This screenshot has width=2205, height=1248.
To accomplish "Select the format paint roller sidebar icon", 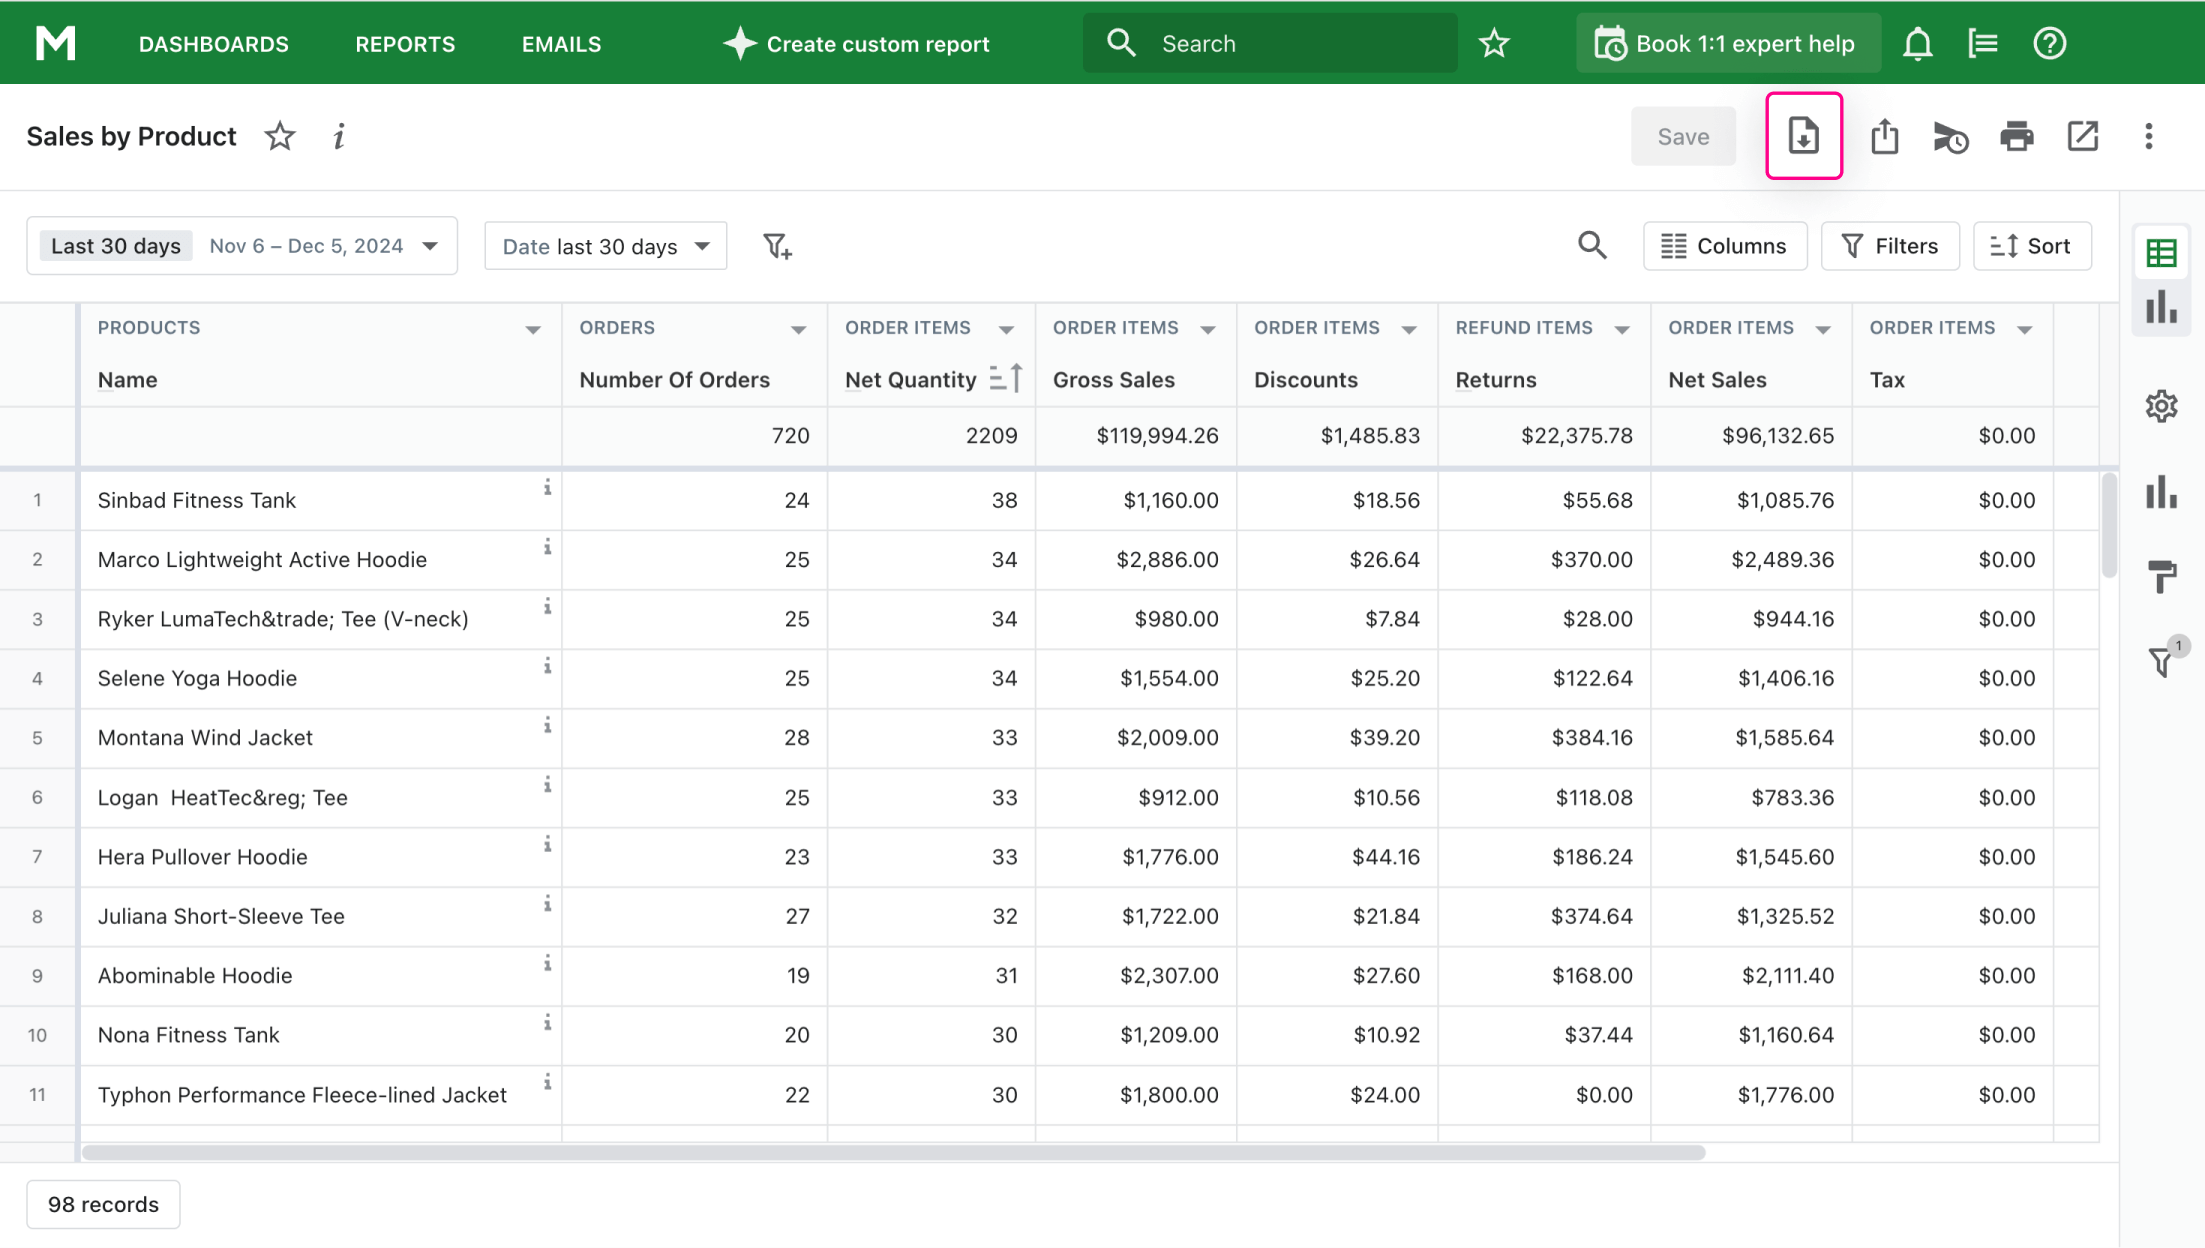I will point(2161,576).
